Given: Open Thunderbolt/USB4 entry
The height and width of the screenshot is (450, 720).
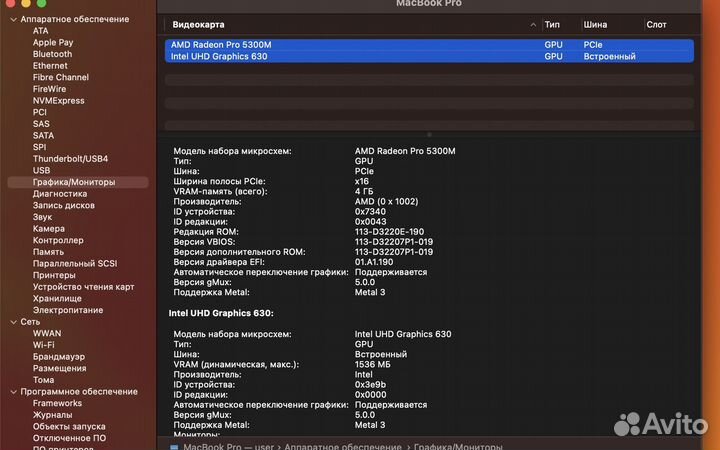Looking at the screenshot, I should (70, 159).
